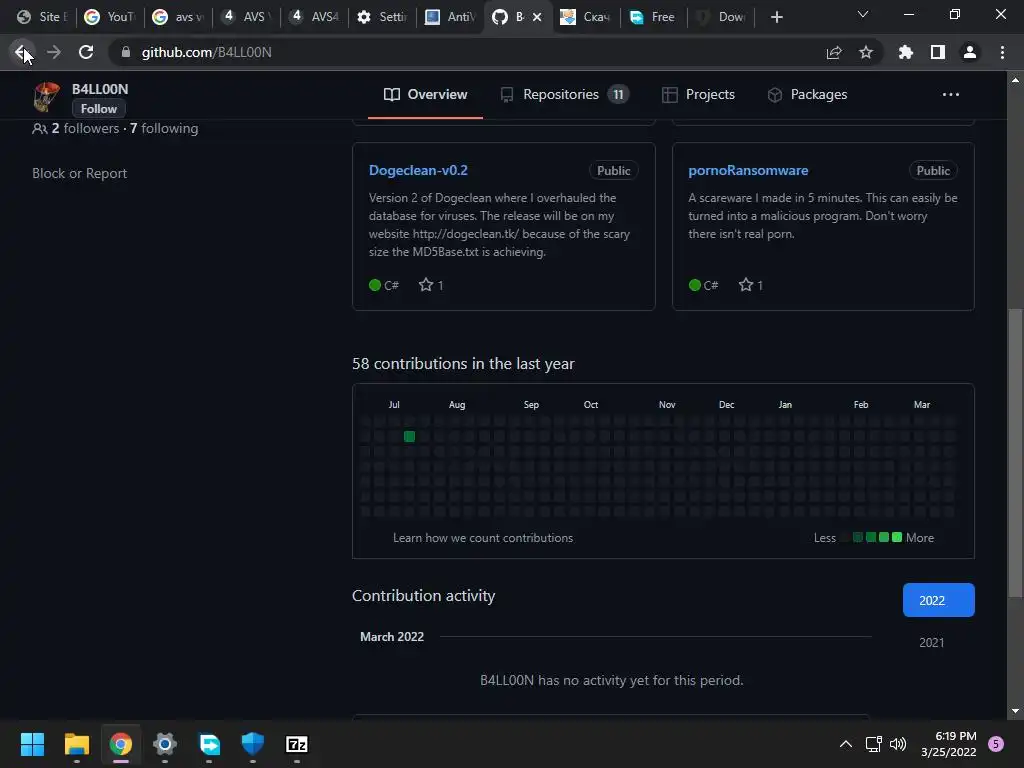Open the clock showing 6:19 PM

tap(948, 744)
